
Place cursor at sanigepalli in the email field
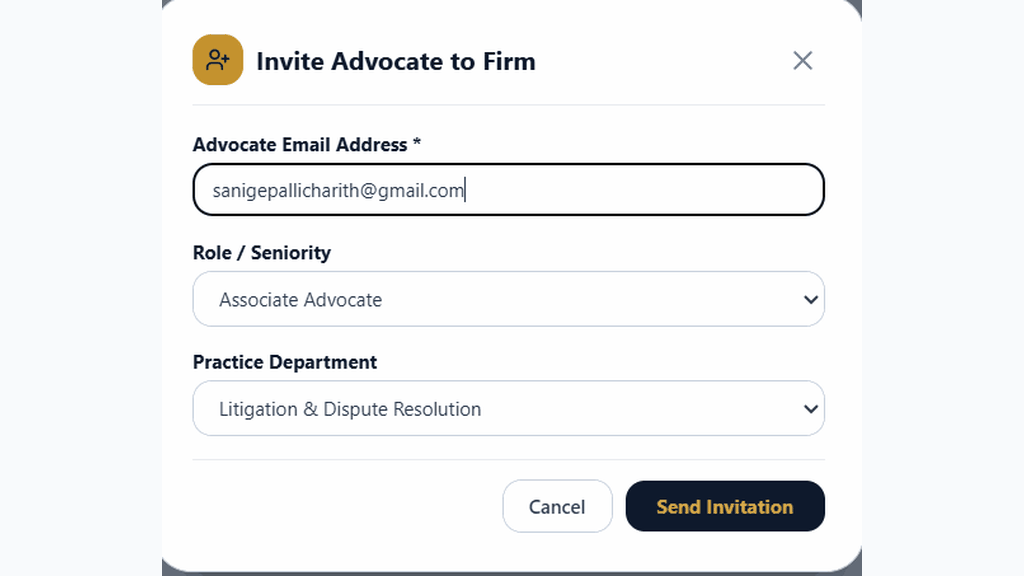point(251,190)
